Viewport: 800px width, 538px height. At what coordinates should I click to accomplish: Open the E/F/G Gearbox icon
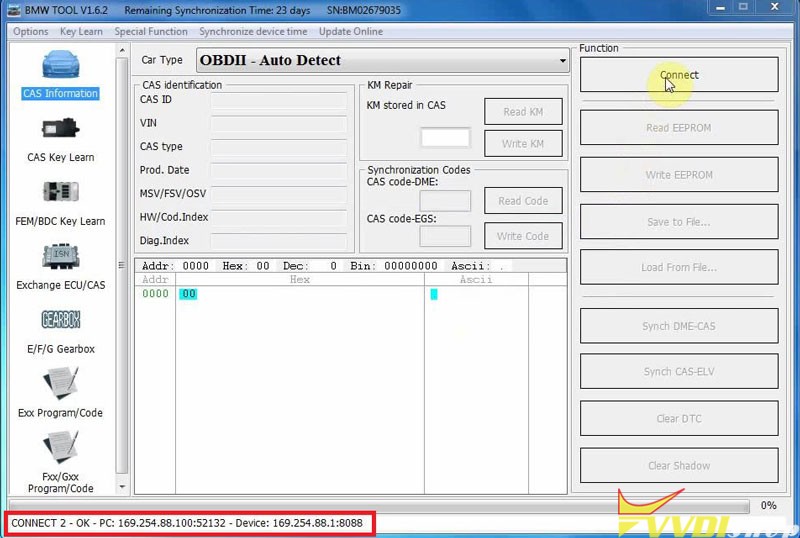pyautogui.click(x=61, y=320)
